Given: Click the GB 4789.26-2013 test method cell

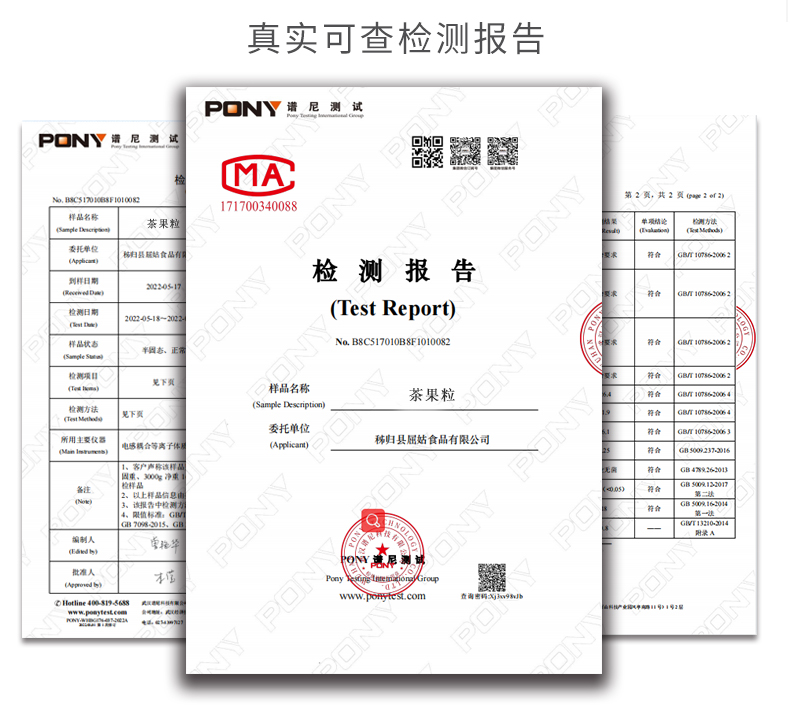Looking at the screenshot, I should pos(704,468).
